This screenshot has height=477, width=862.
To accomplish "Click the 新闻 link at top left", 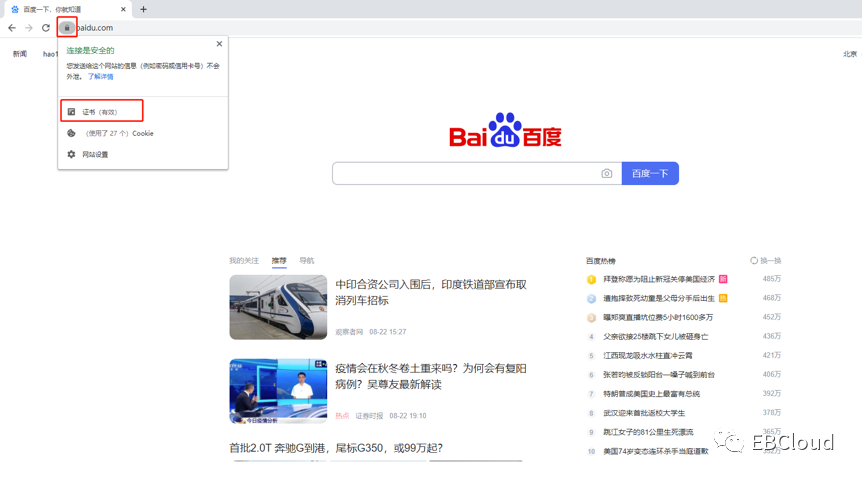I will click(20, 54).
